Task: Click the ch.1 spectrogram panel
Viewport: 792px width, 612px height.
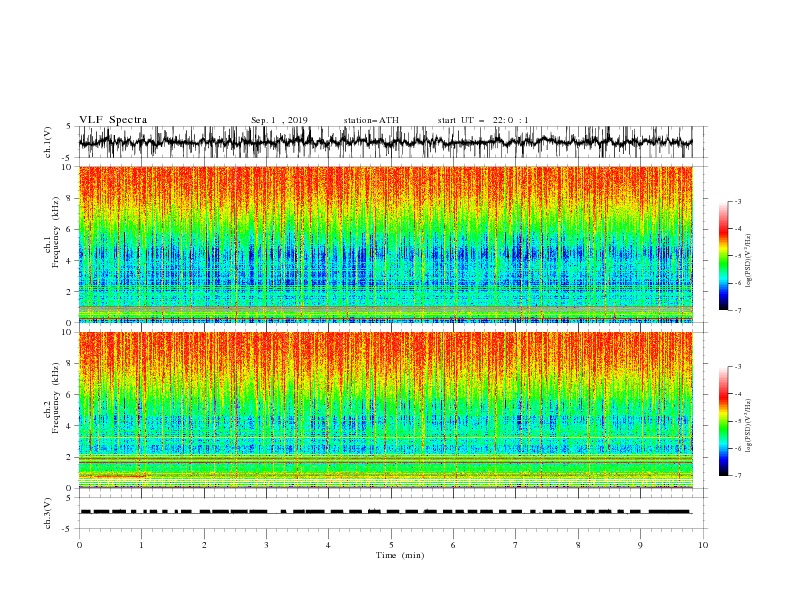Action: (385, 244)
